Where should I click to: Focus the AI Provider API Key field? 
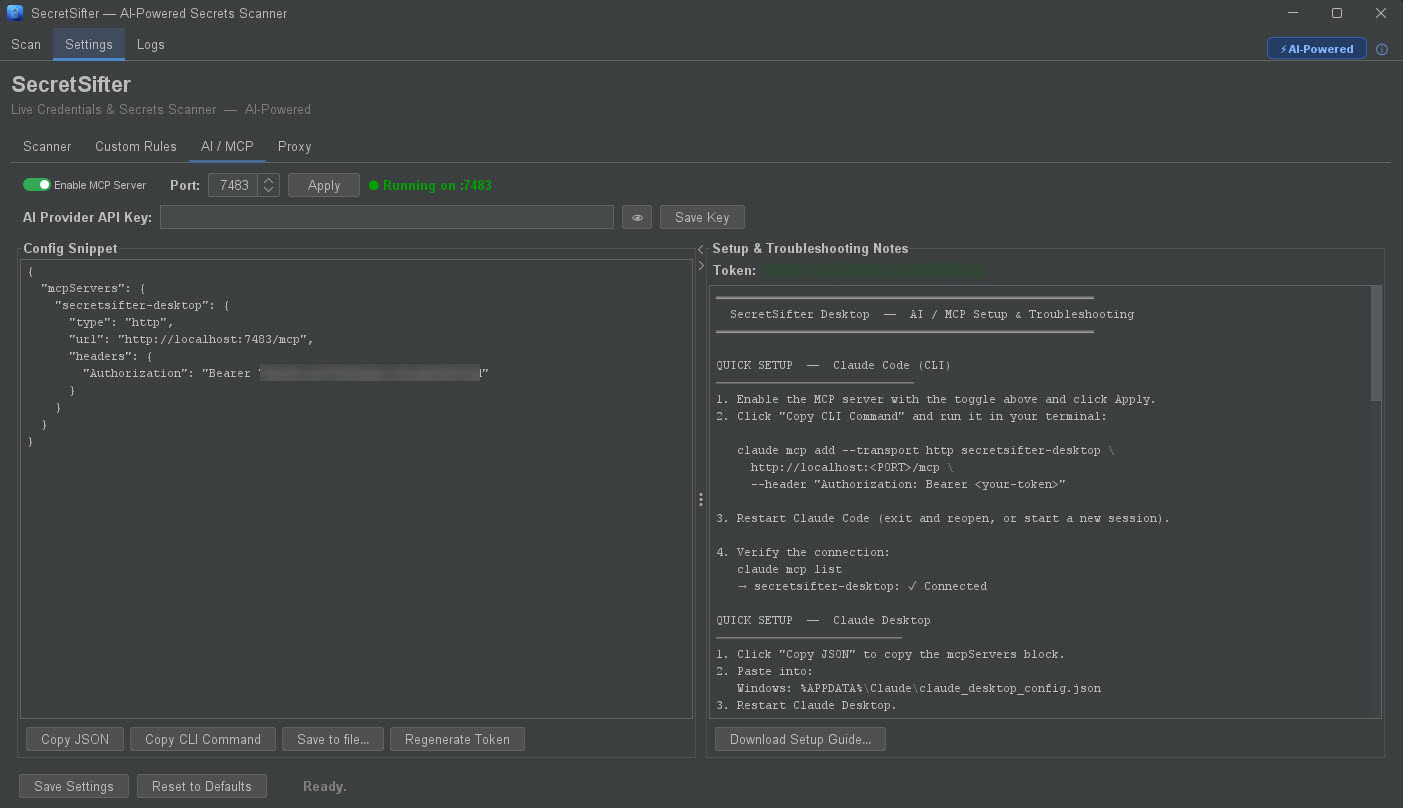[387, 217]
